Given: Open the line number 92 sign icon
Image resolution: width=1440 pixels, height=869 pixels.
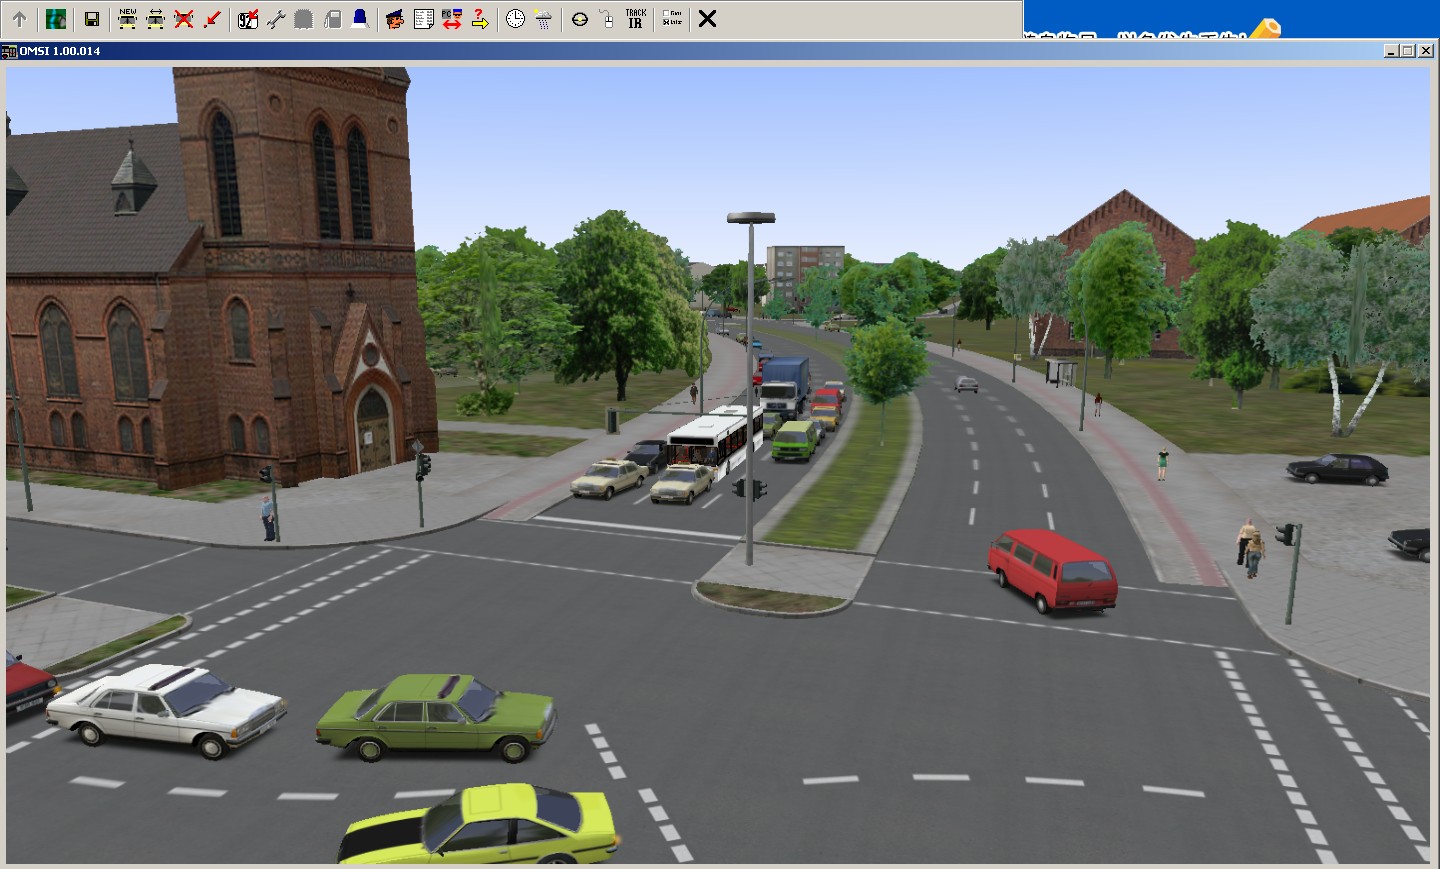Looking at the screenshot, I should 248,19.
